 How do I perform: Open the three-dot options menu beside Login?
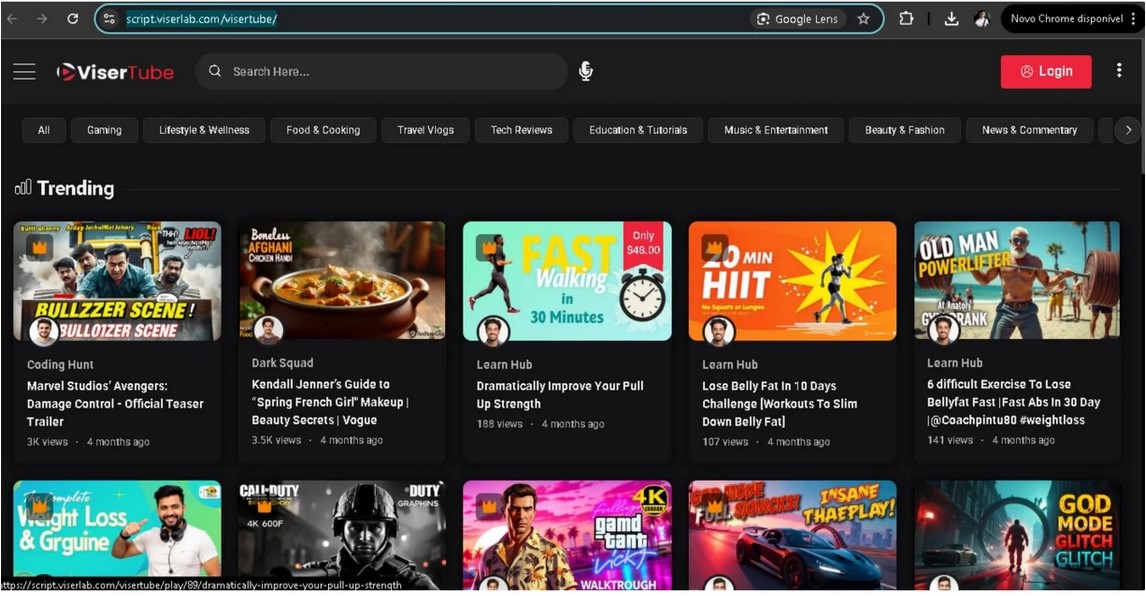coord(1119,71)
